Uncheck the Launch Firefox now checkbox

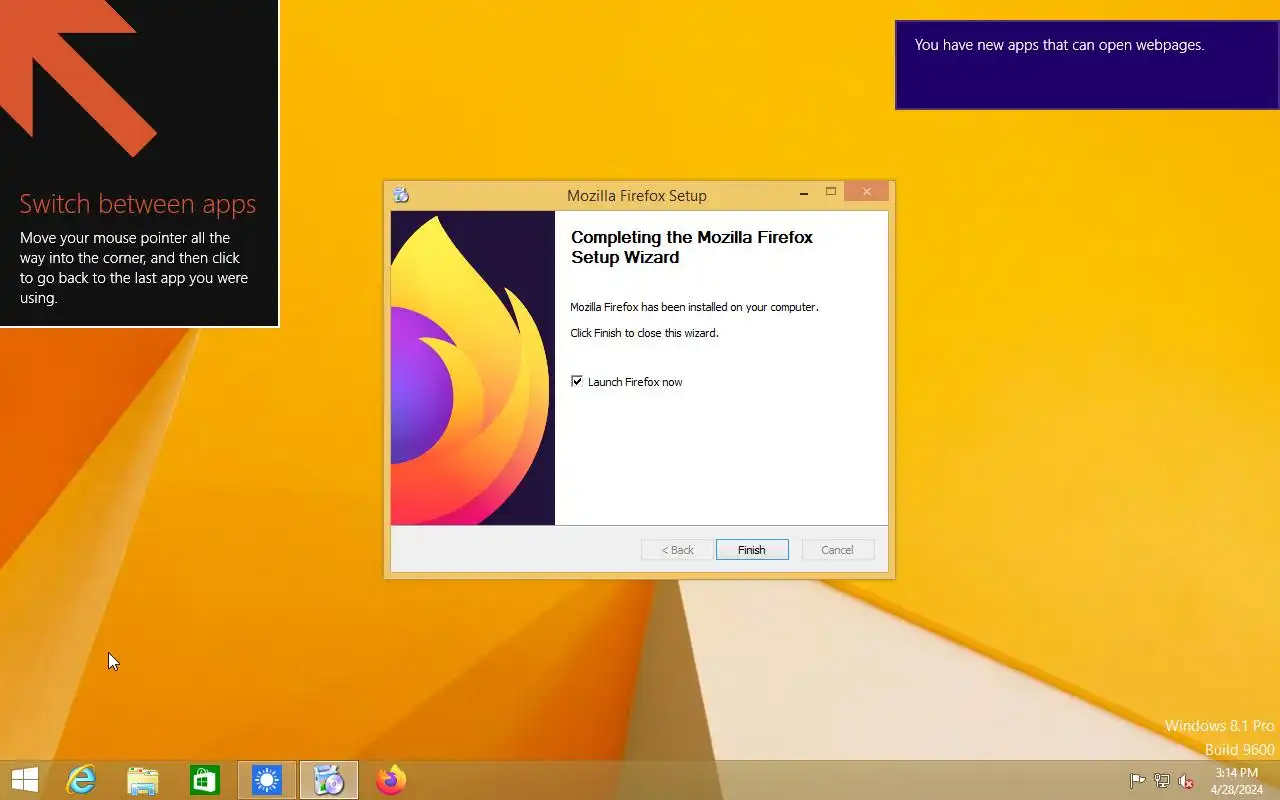pos(577,381)
